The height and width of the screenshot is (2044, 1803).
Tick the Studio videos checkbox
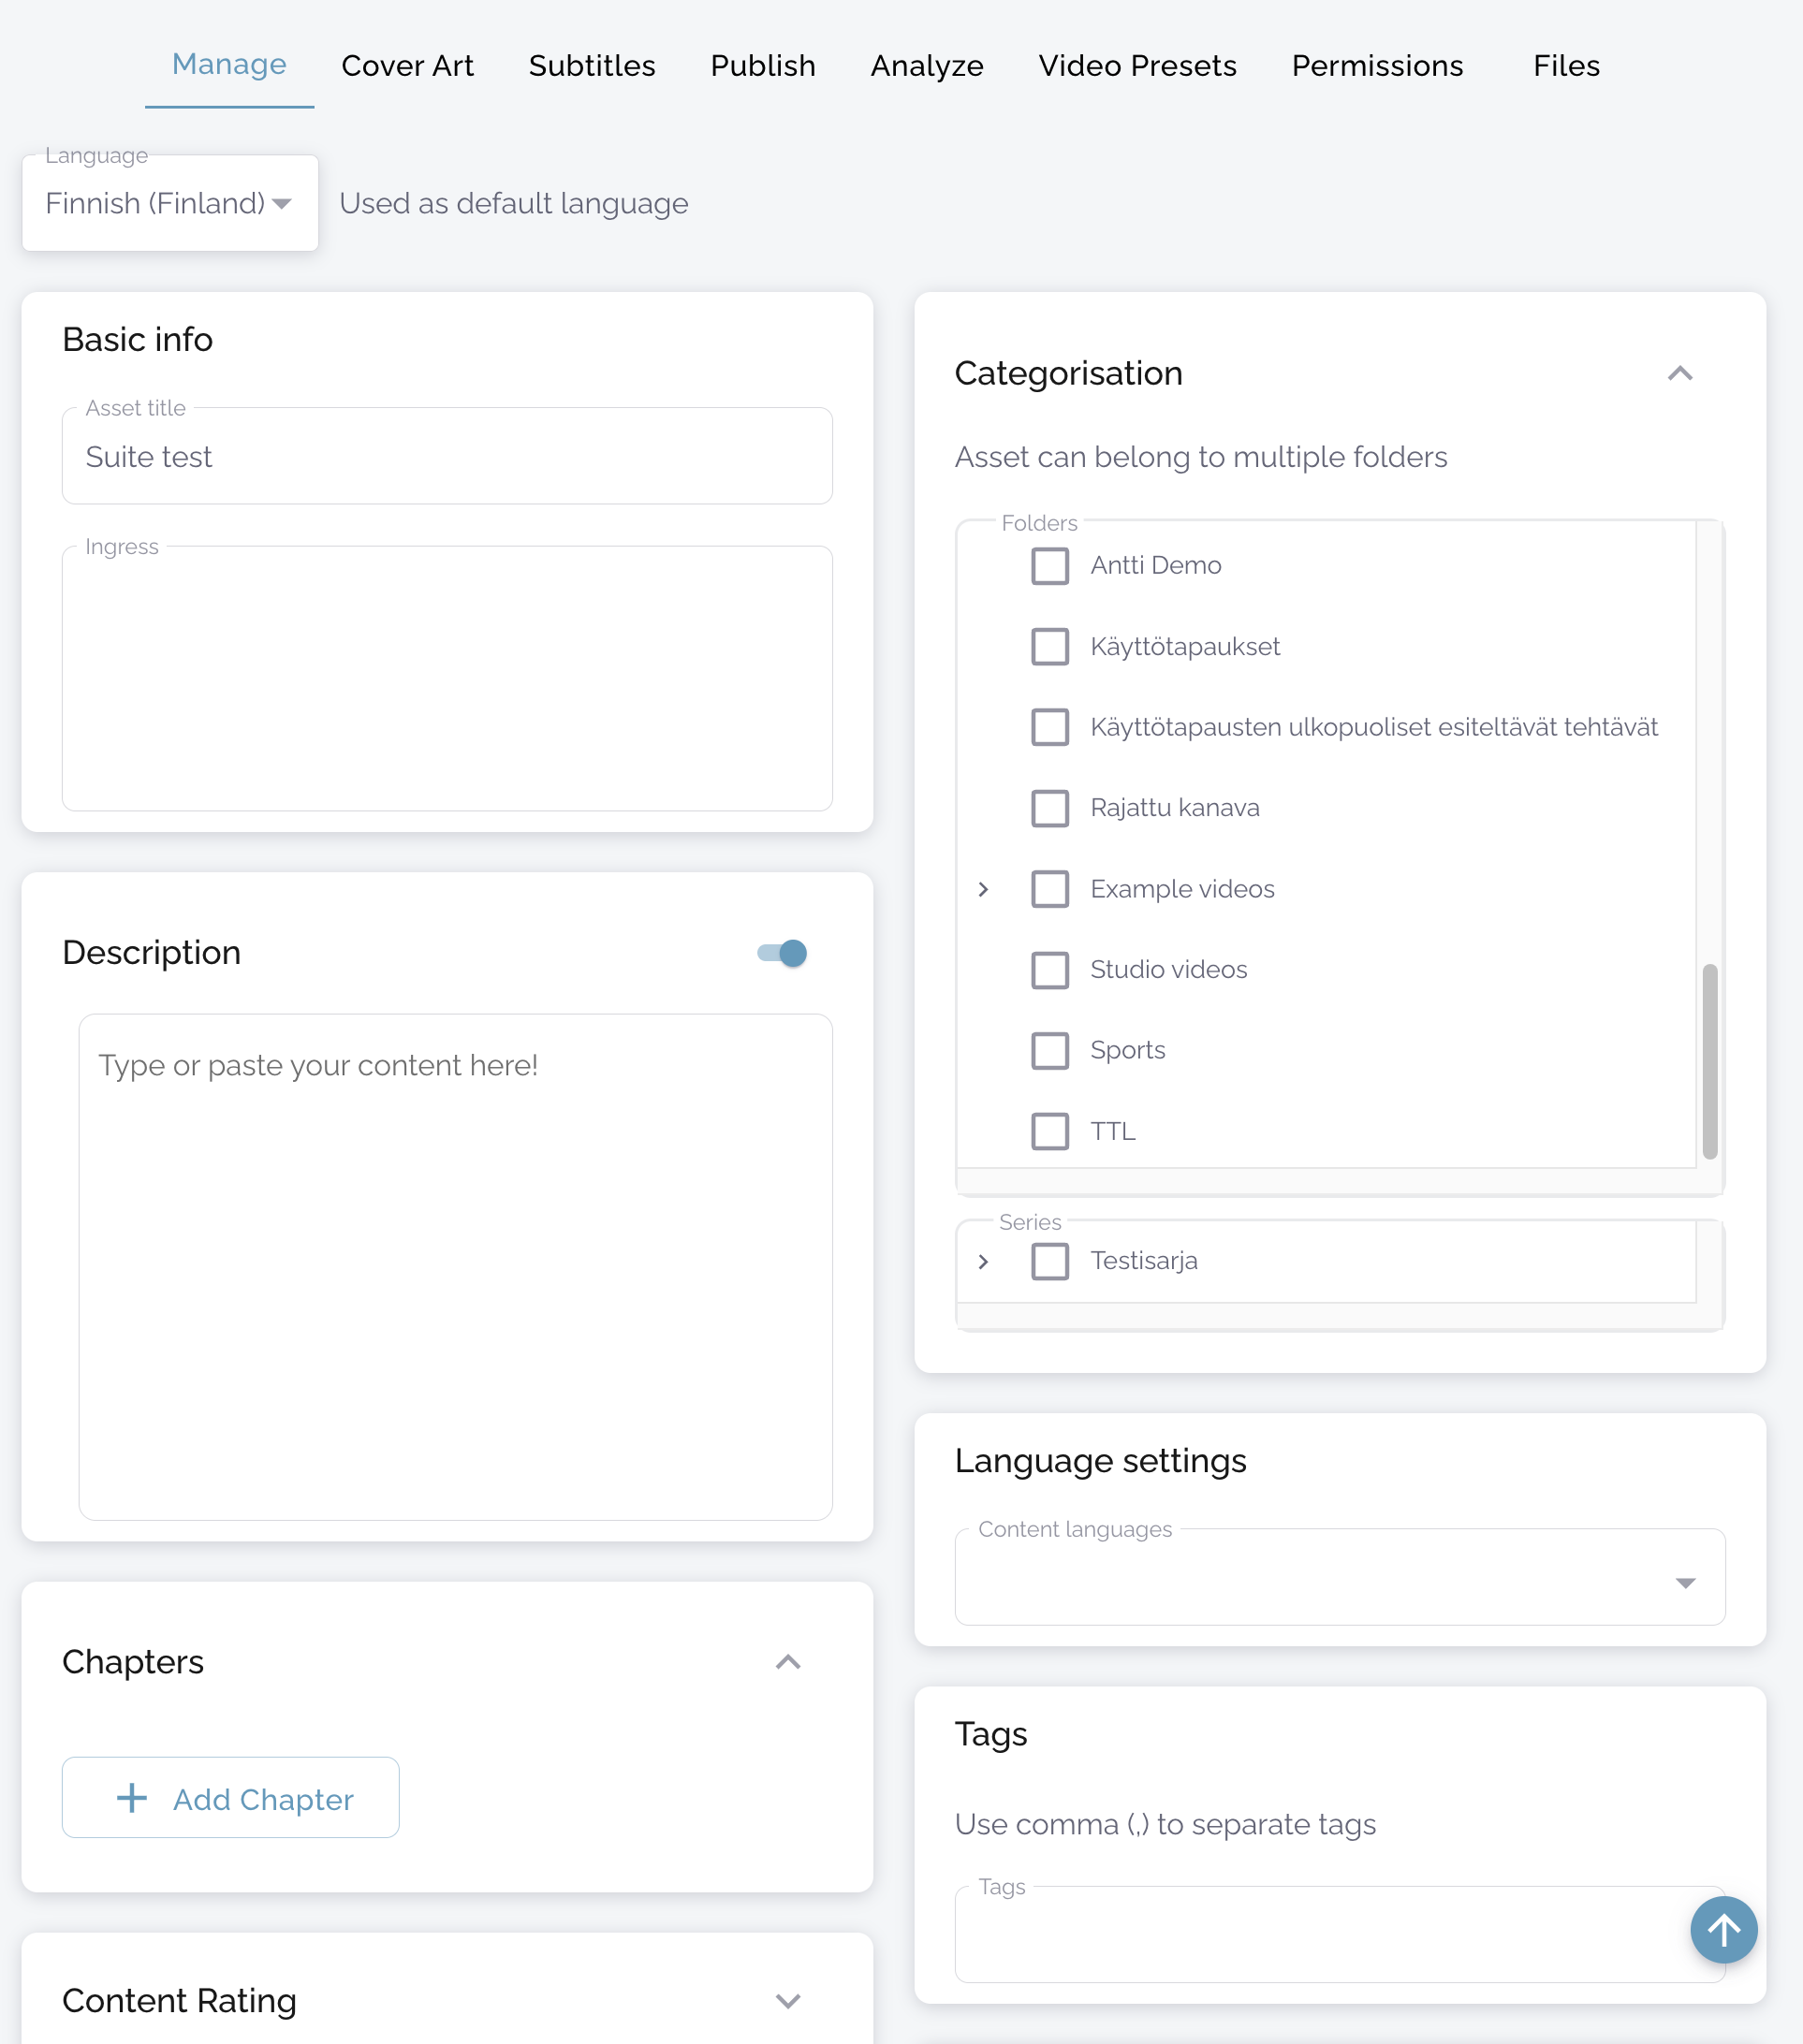click(x=1049, y=970)
